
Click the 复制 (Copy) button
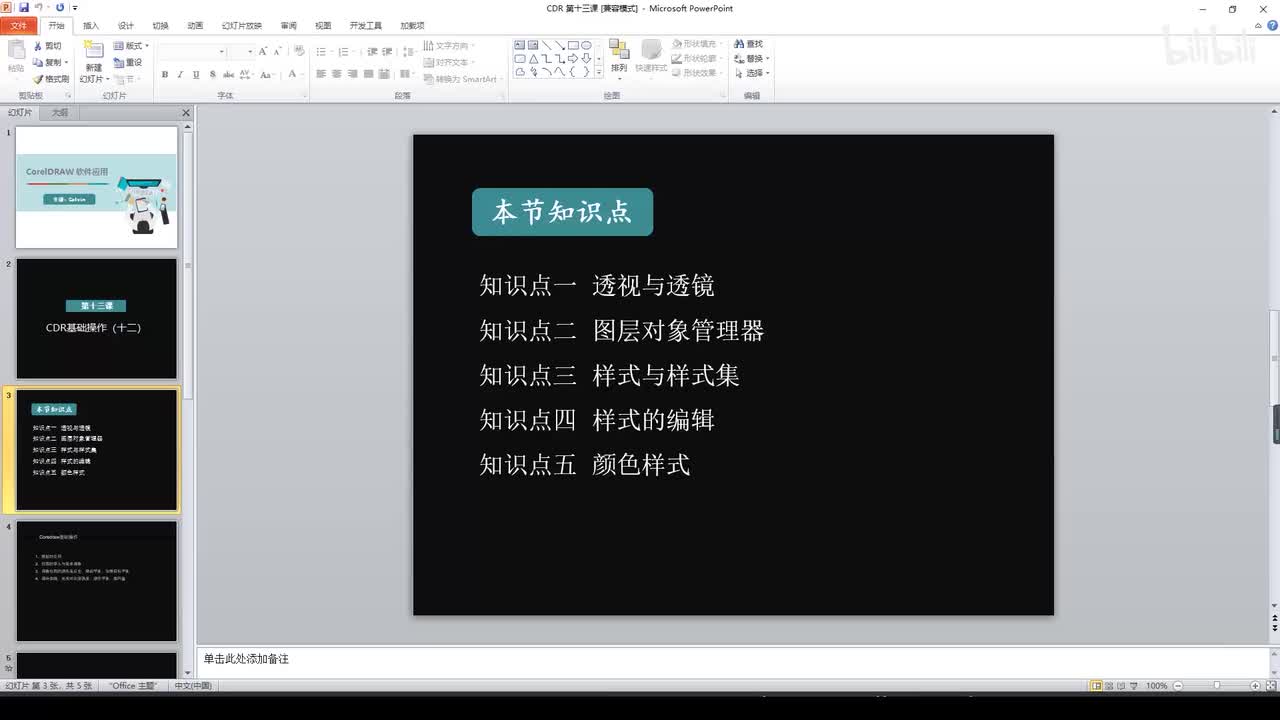point(50,62)
